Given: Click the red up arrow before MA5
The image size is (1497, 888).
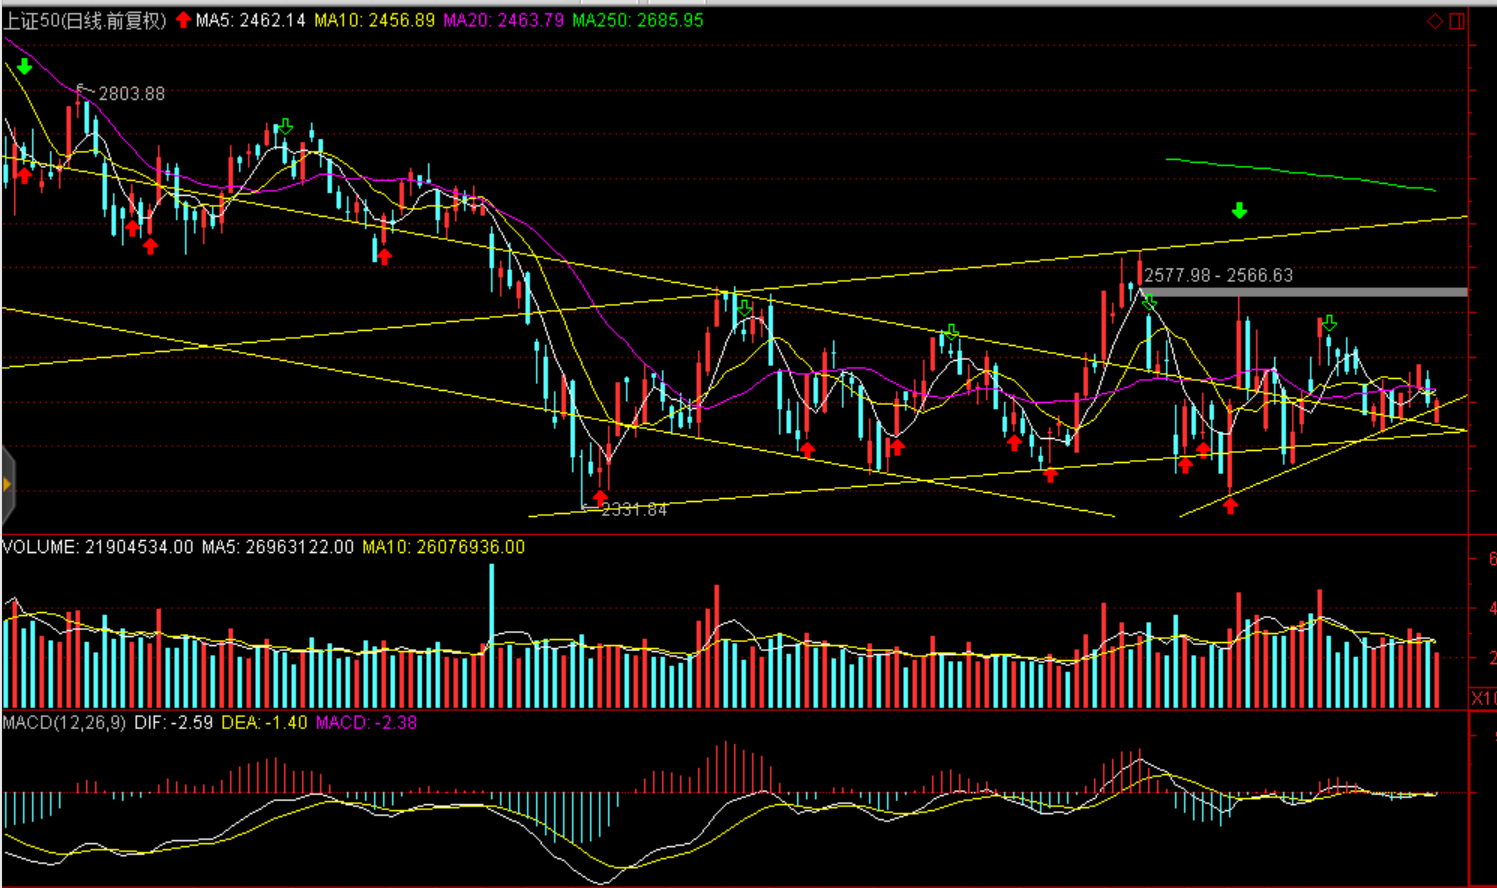Looking at the screenshot, I should point(183,20).
